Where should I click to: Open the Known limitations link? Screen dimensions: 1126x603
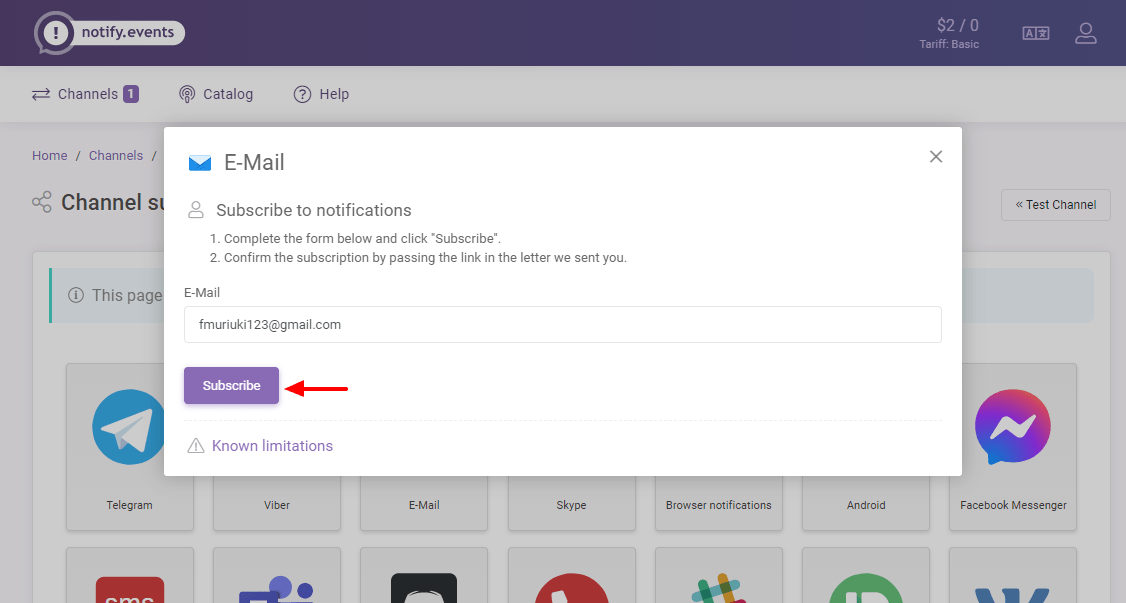point(272,446)
